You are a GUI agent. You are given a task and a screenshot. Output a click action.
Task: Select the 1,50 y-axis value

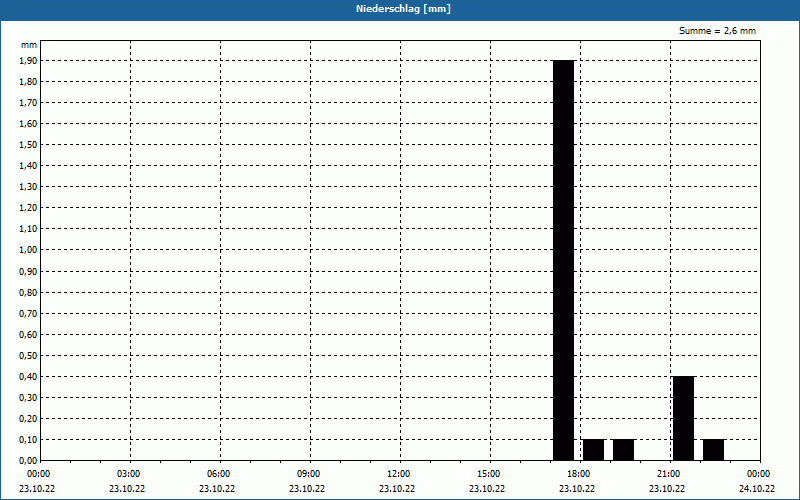pyautogui.click(x=28, y=144)
